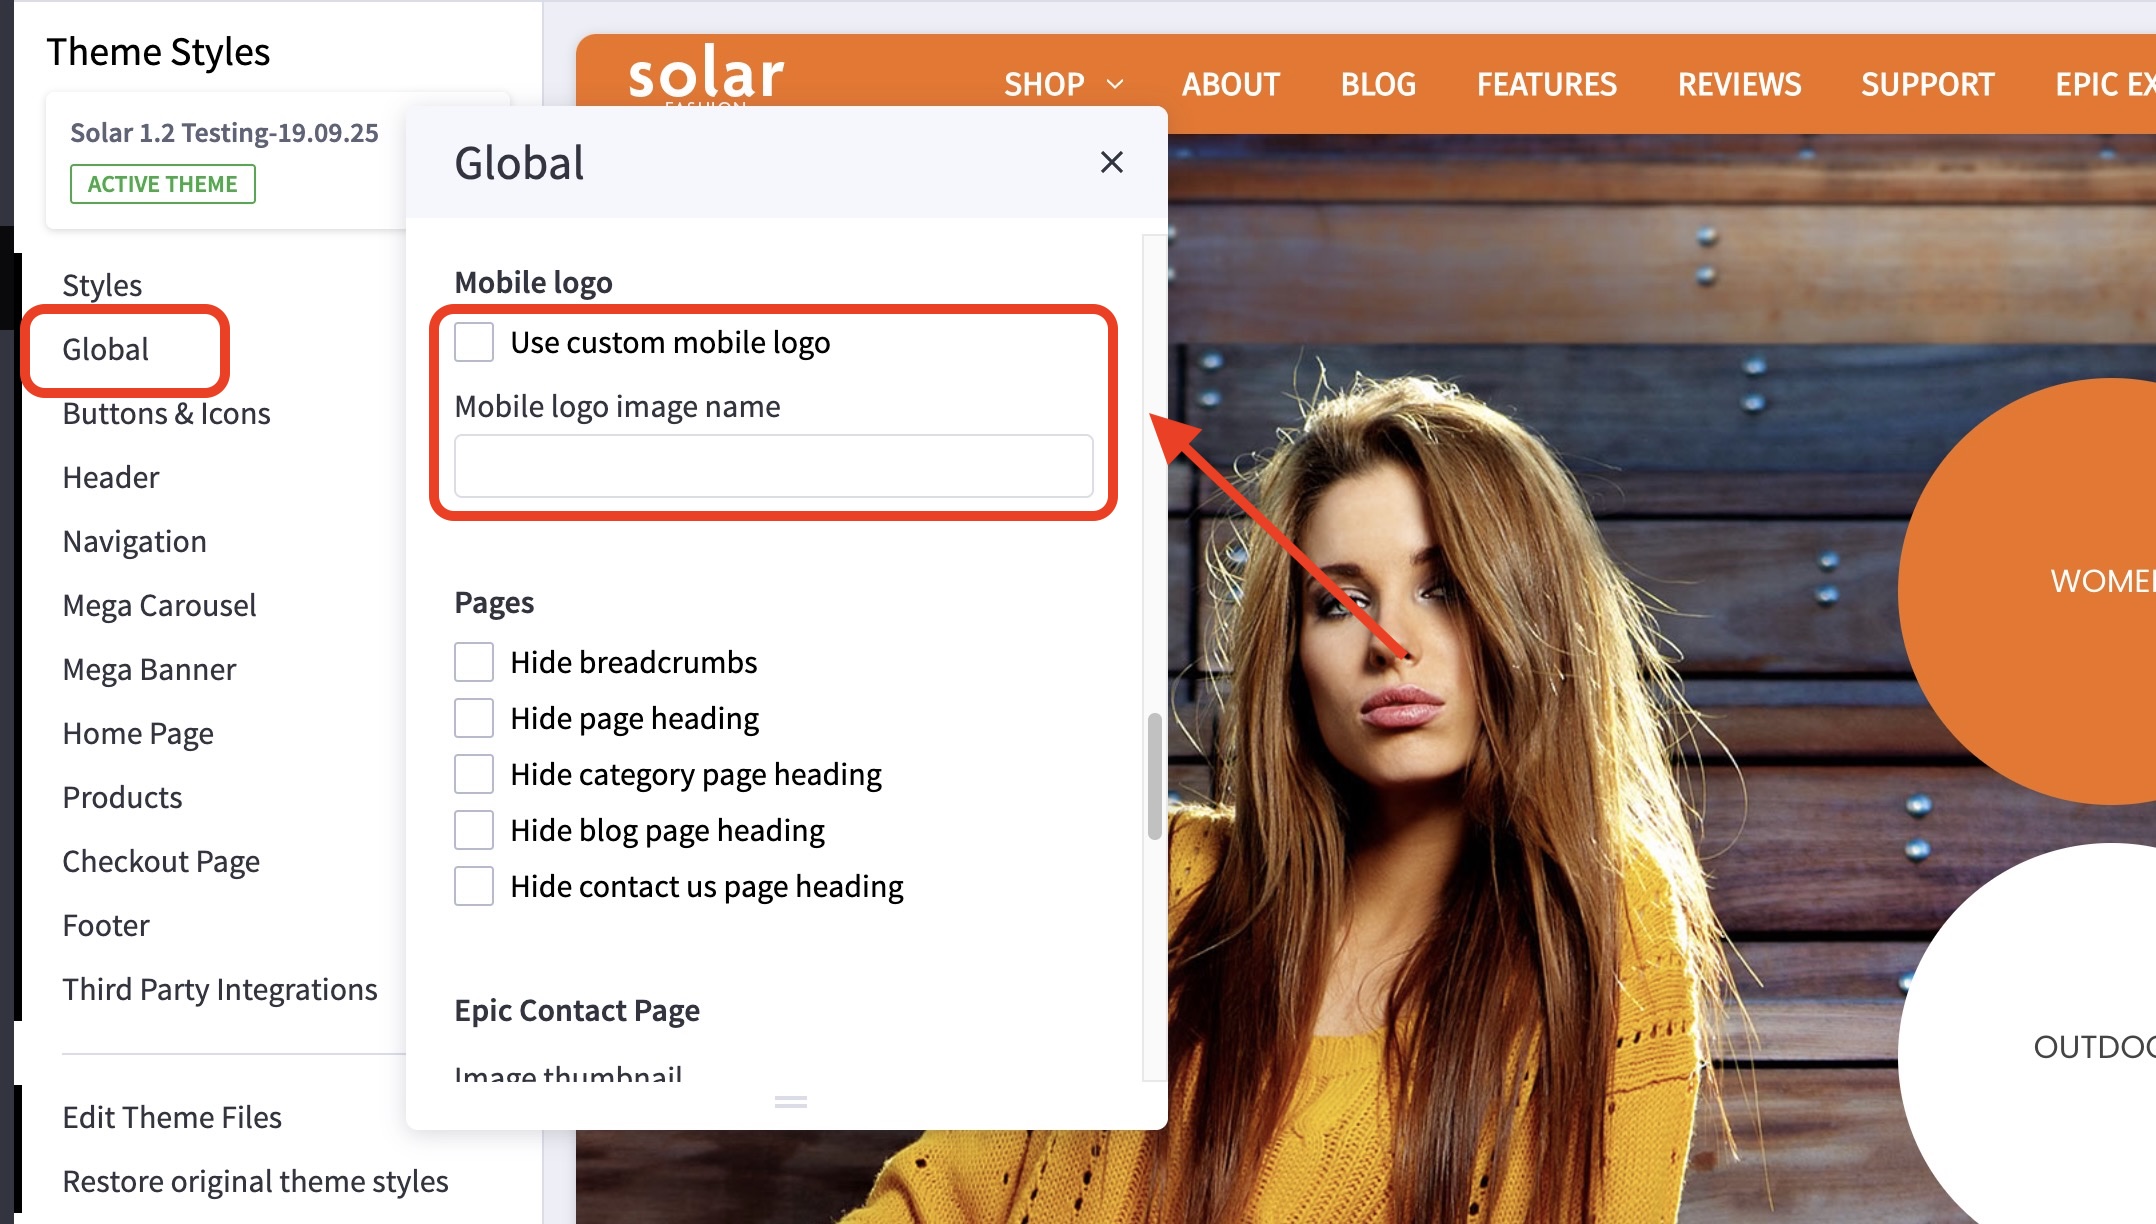
Task: Toggle Hide page heading checkbox
Action: pyautogui.click(x=474, y=718)
